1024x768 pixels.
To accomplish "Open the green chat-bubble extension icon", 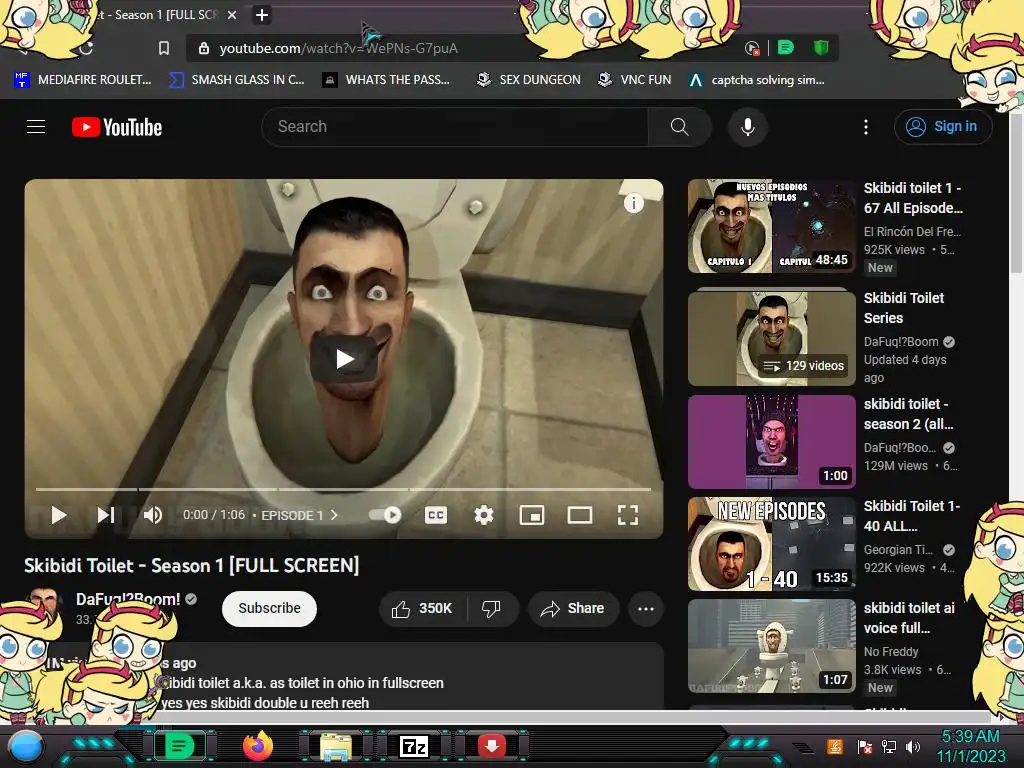I will [x=786, y=48].
